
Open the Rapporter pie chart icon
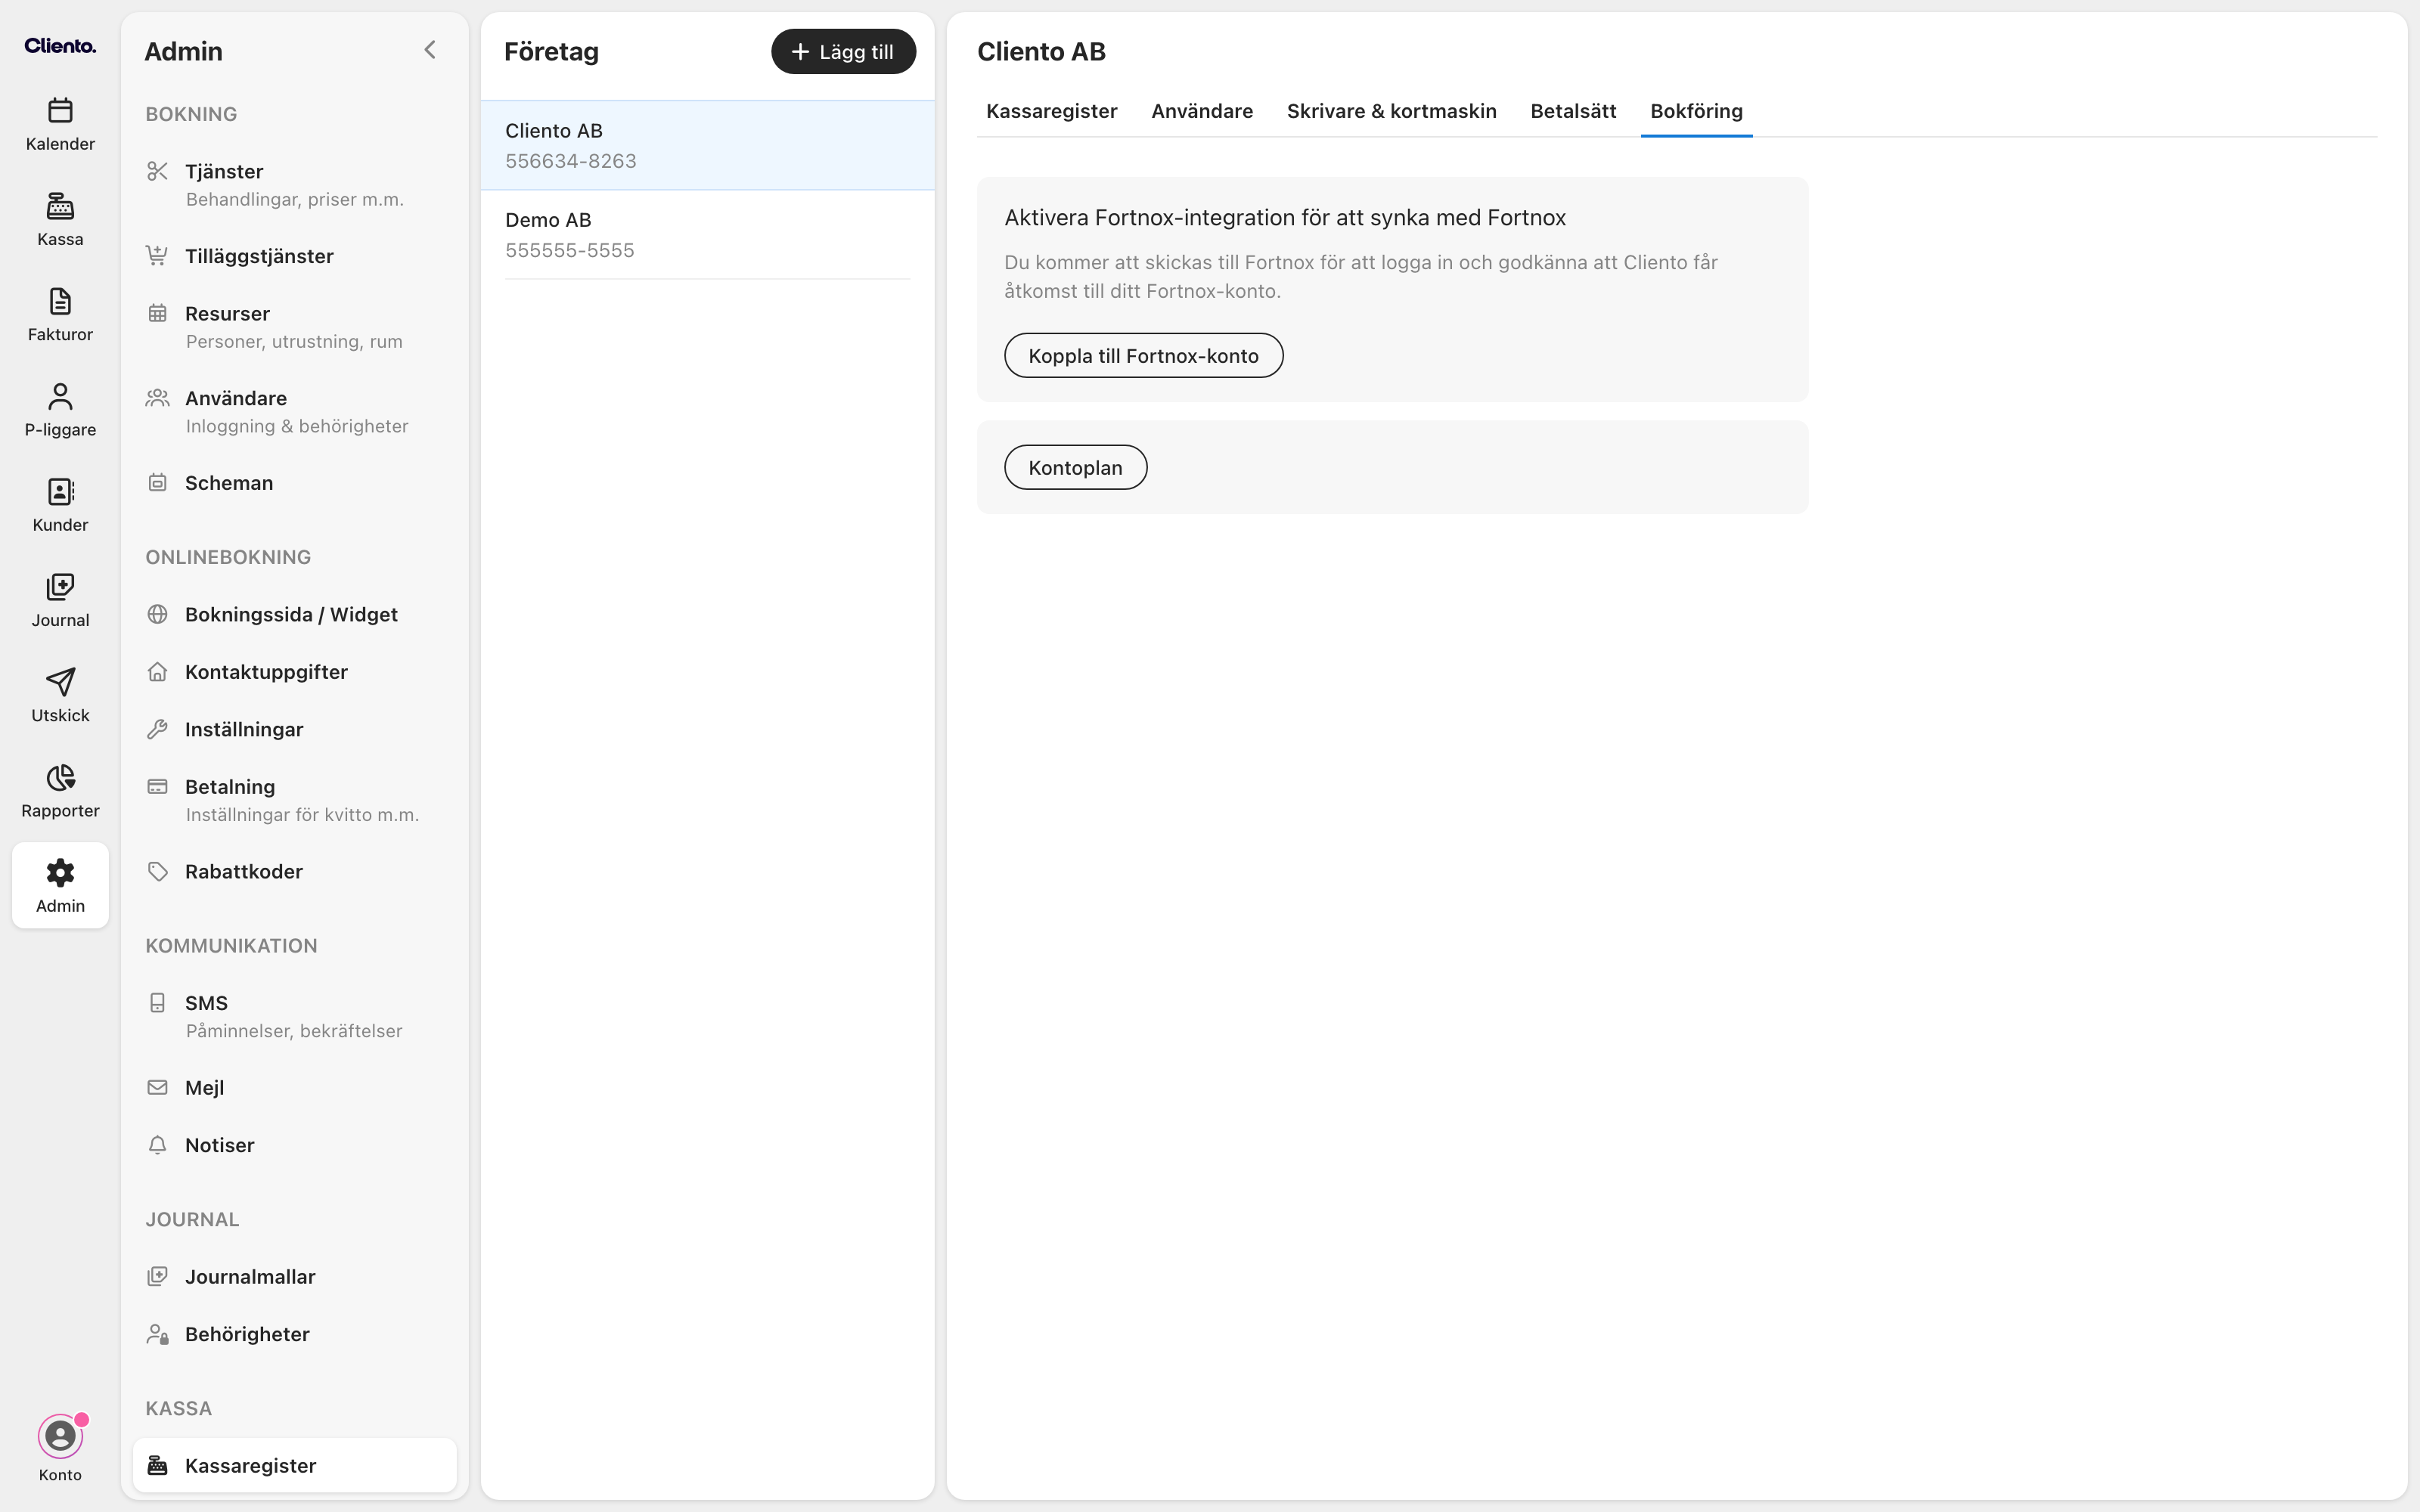point(60,777)
